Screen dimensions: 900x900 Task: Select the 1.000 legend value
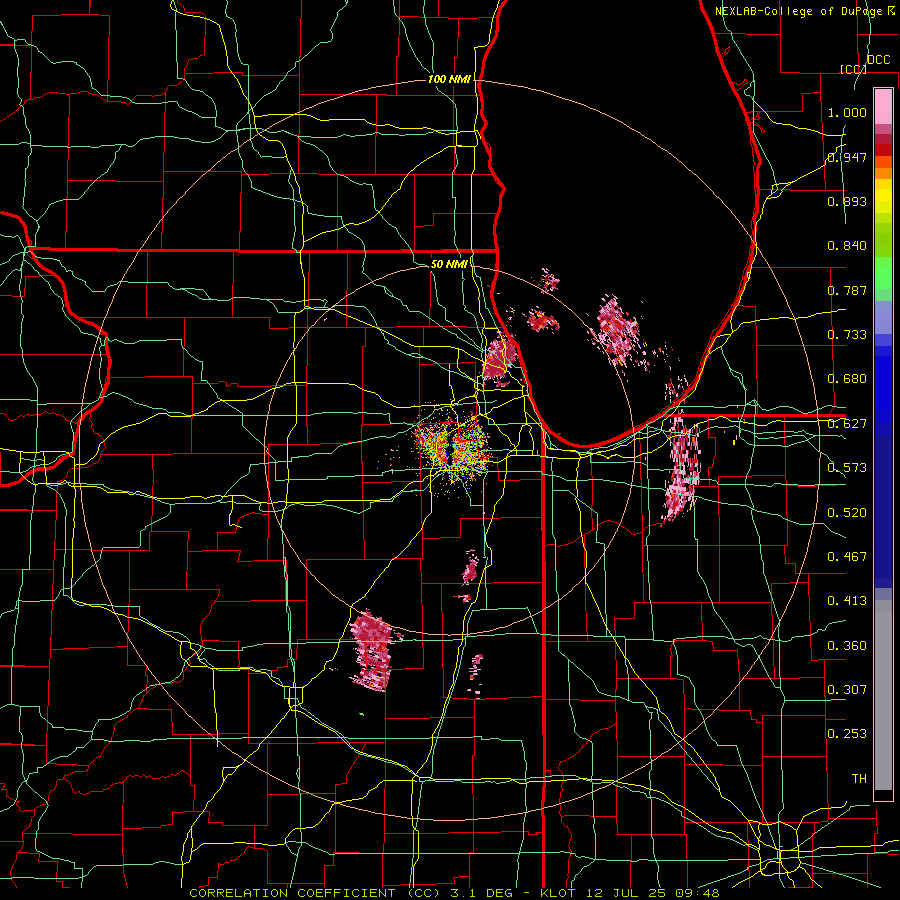coord(847,112)
